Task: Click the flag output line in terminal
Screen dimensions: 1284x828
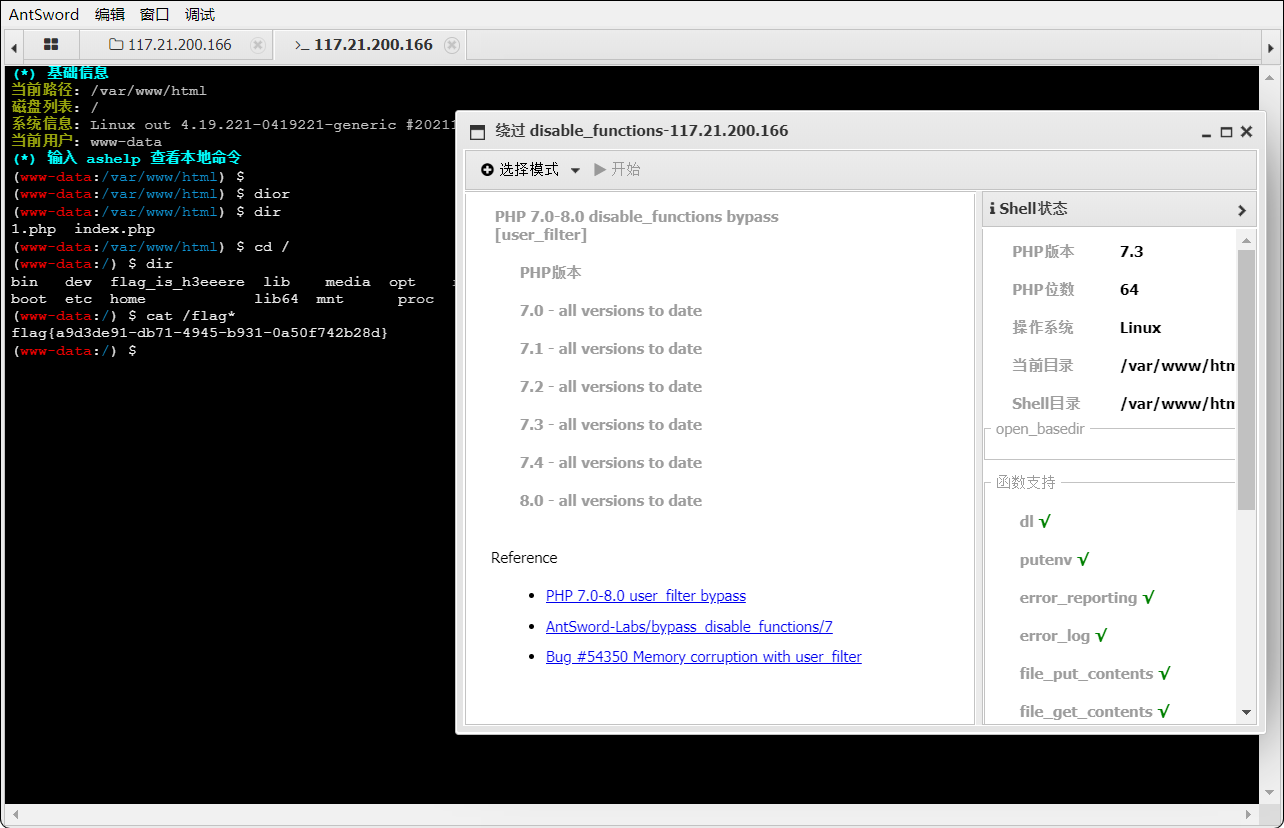Action: click(199, 333)
